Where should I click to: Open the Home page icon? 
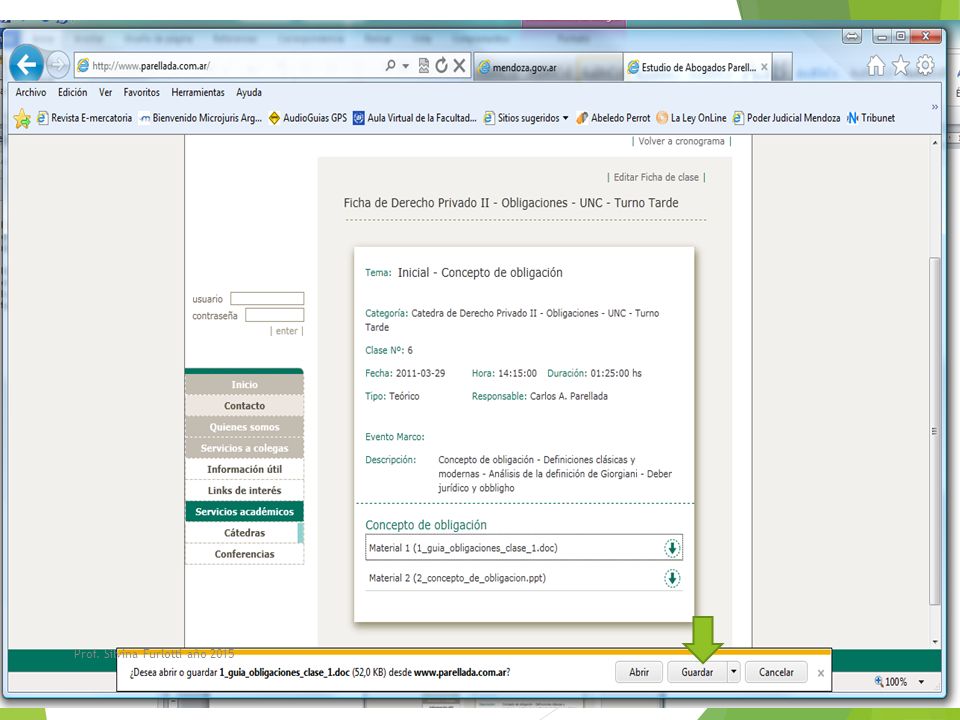(x=876, y=65)
